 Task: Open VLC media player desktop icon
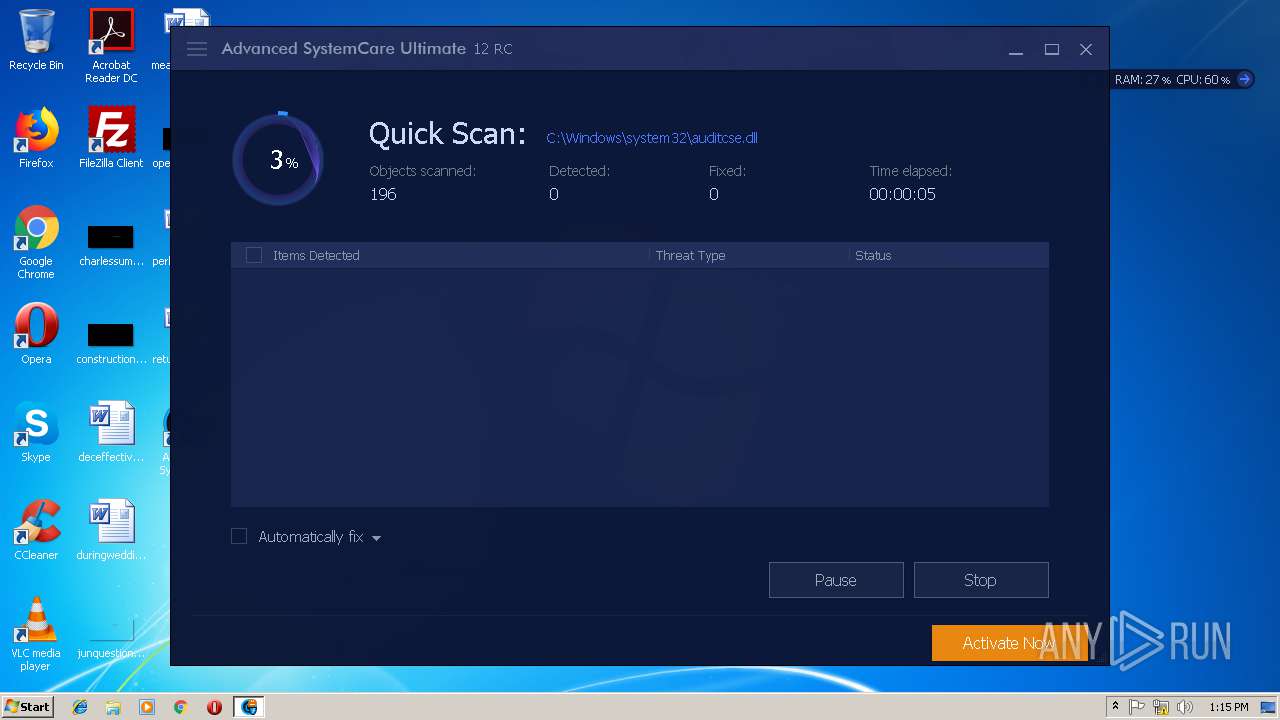[36, 634]
